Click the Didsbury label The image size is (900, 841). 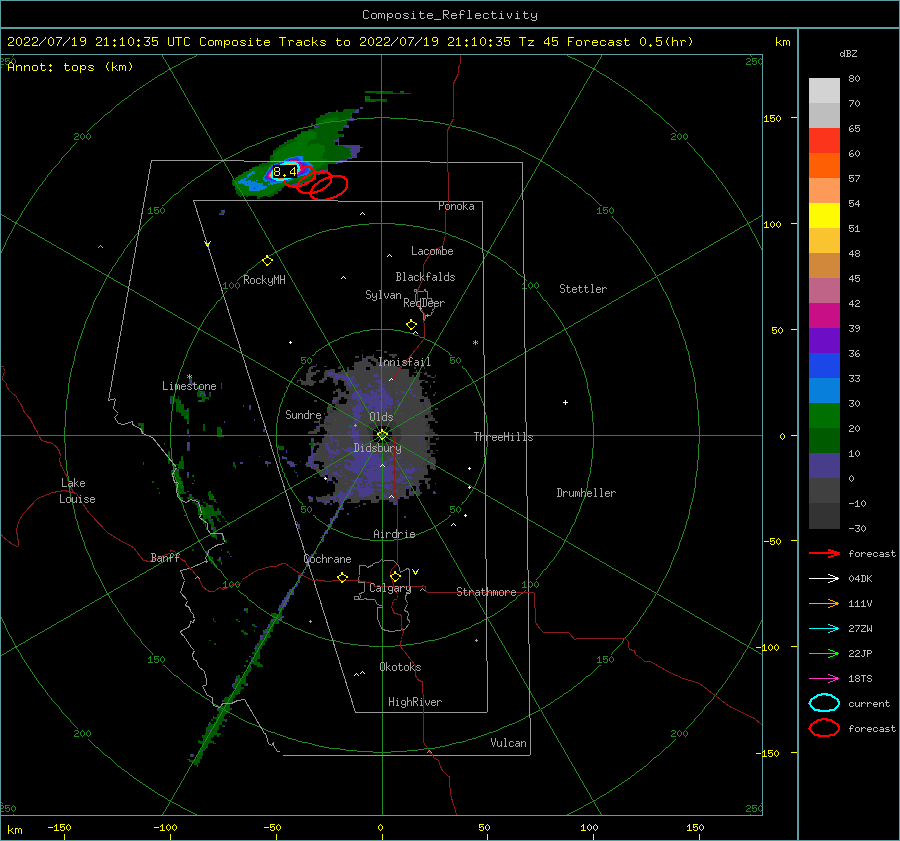tap(378, 448)
